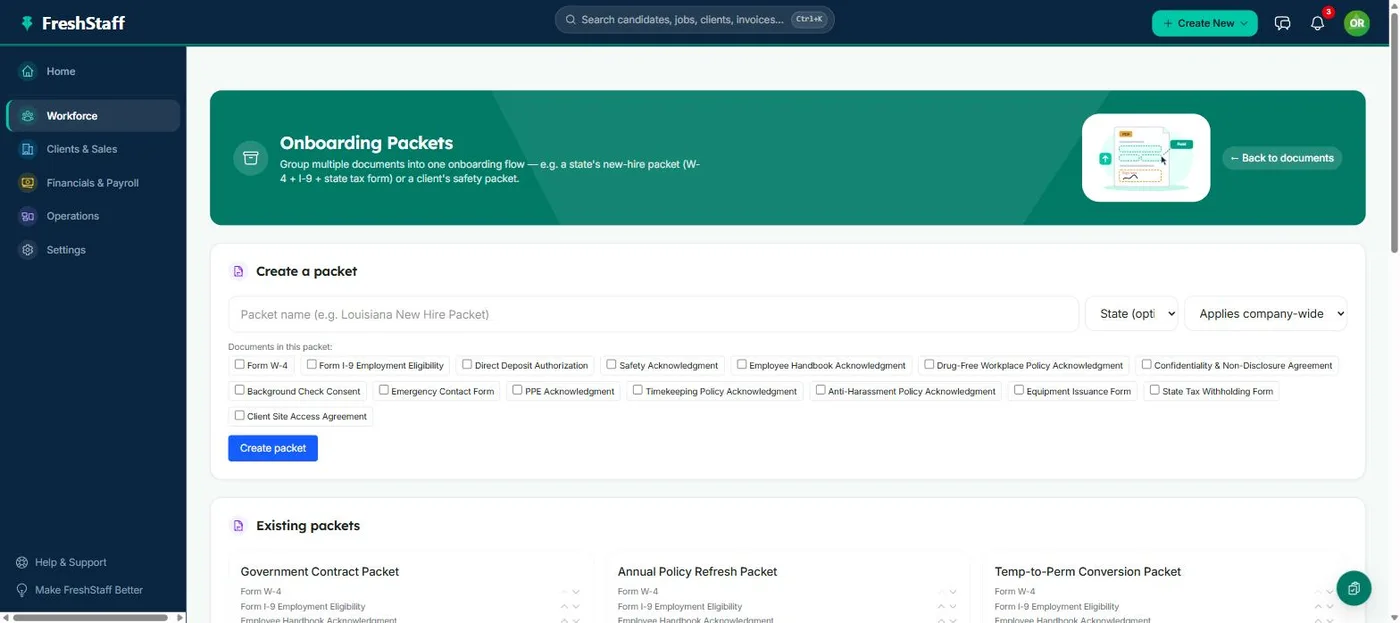Image resolution: width=1400 pixels, height=623 pixels.
Task: Open the Applies company-wide dropdown
Action: click(x=1266, y=314)
